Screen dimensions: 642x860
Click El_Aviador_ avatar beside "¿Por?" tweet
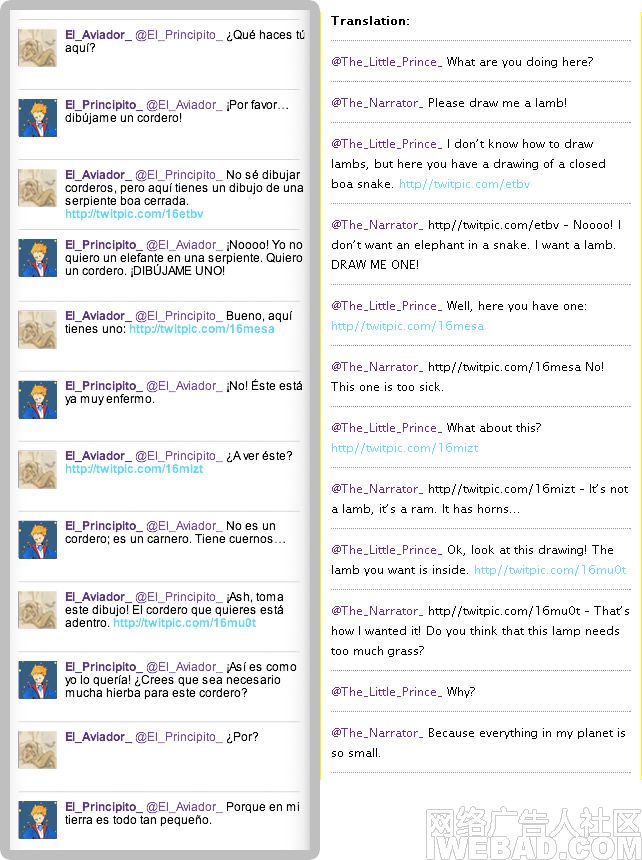click(37, 750)
